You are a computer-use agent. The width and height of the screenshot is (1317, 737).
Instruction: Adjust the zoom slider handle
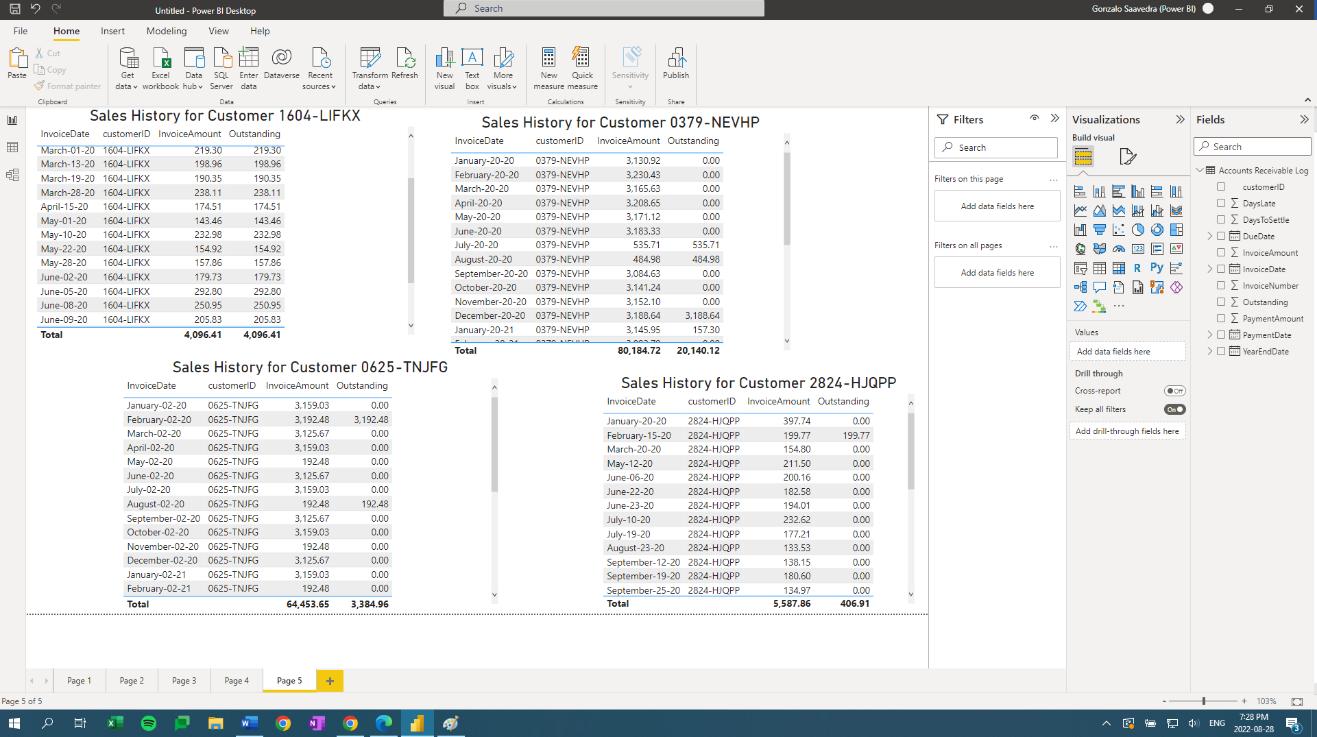[1204, 701]
